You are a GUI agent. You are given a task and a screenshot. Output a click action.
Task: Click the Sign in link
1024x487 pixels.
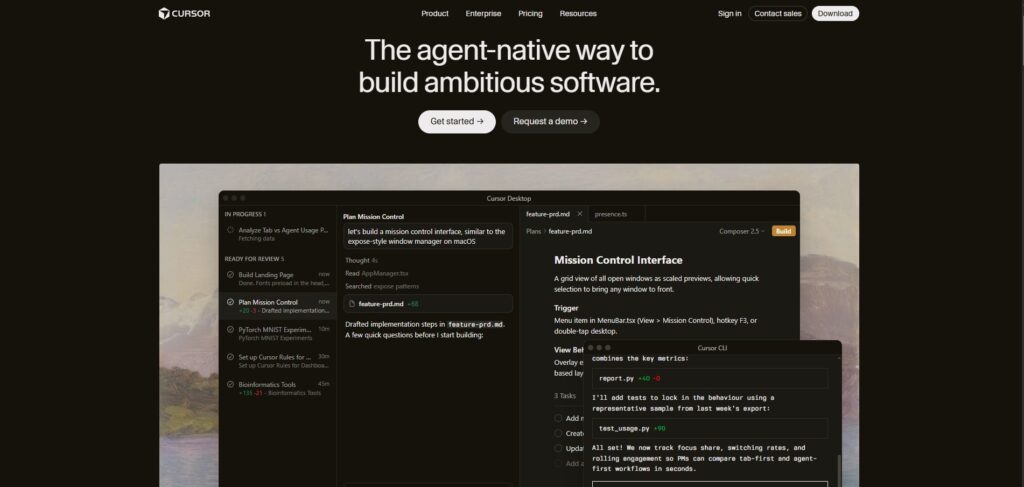coord(729,13)
